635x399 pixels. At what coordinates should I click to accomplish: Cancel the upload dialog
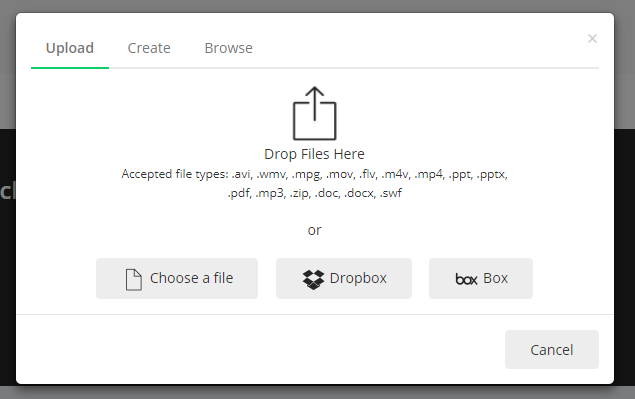[x=552, y=350]
